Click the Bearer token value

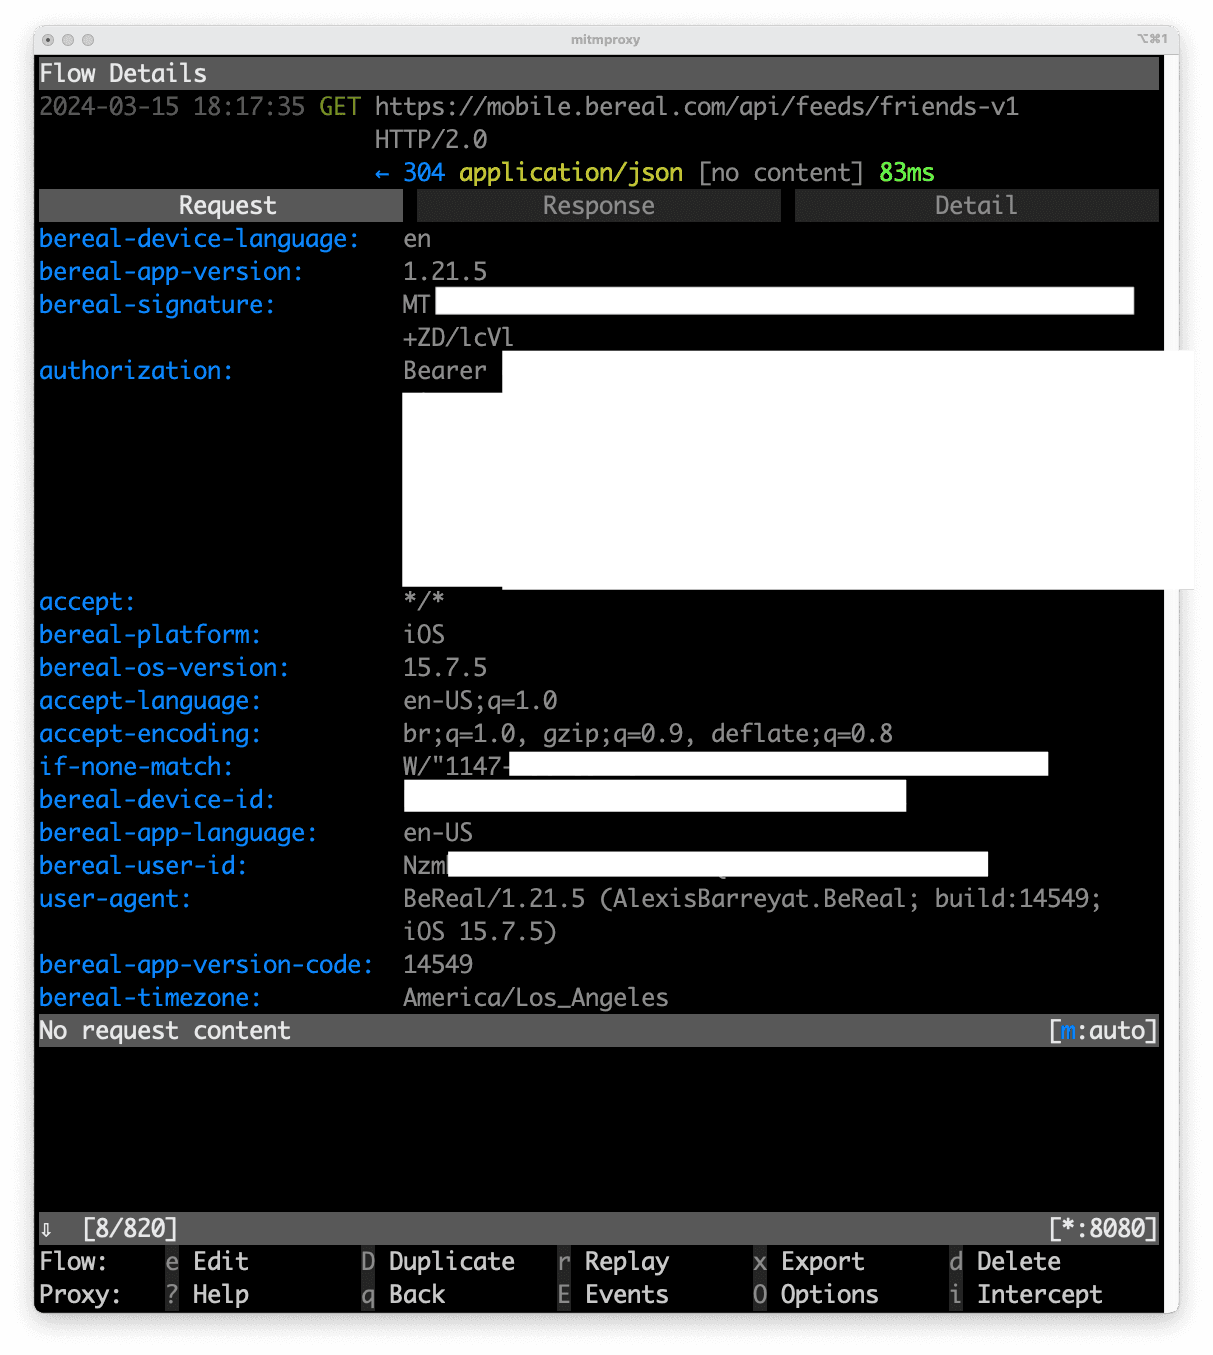445,371
